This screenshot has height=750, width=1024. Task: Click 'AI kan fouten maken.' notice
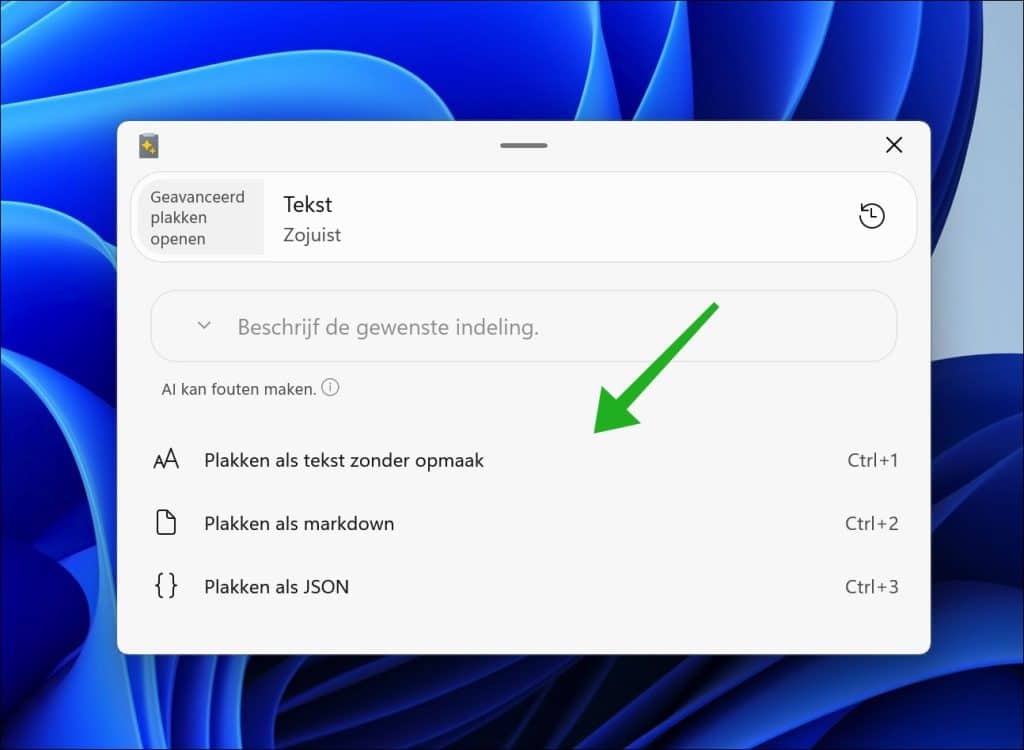point(239,389)
